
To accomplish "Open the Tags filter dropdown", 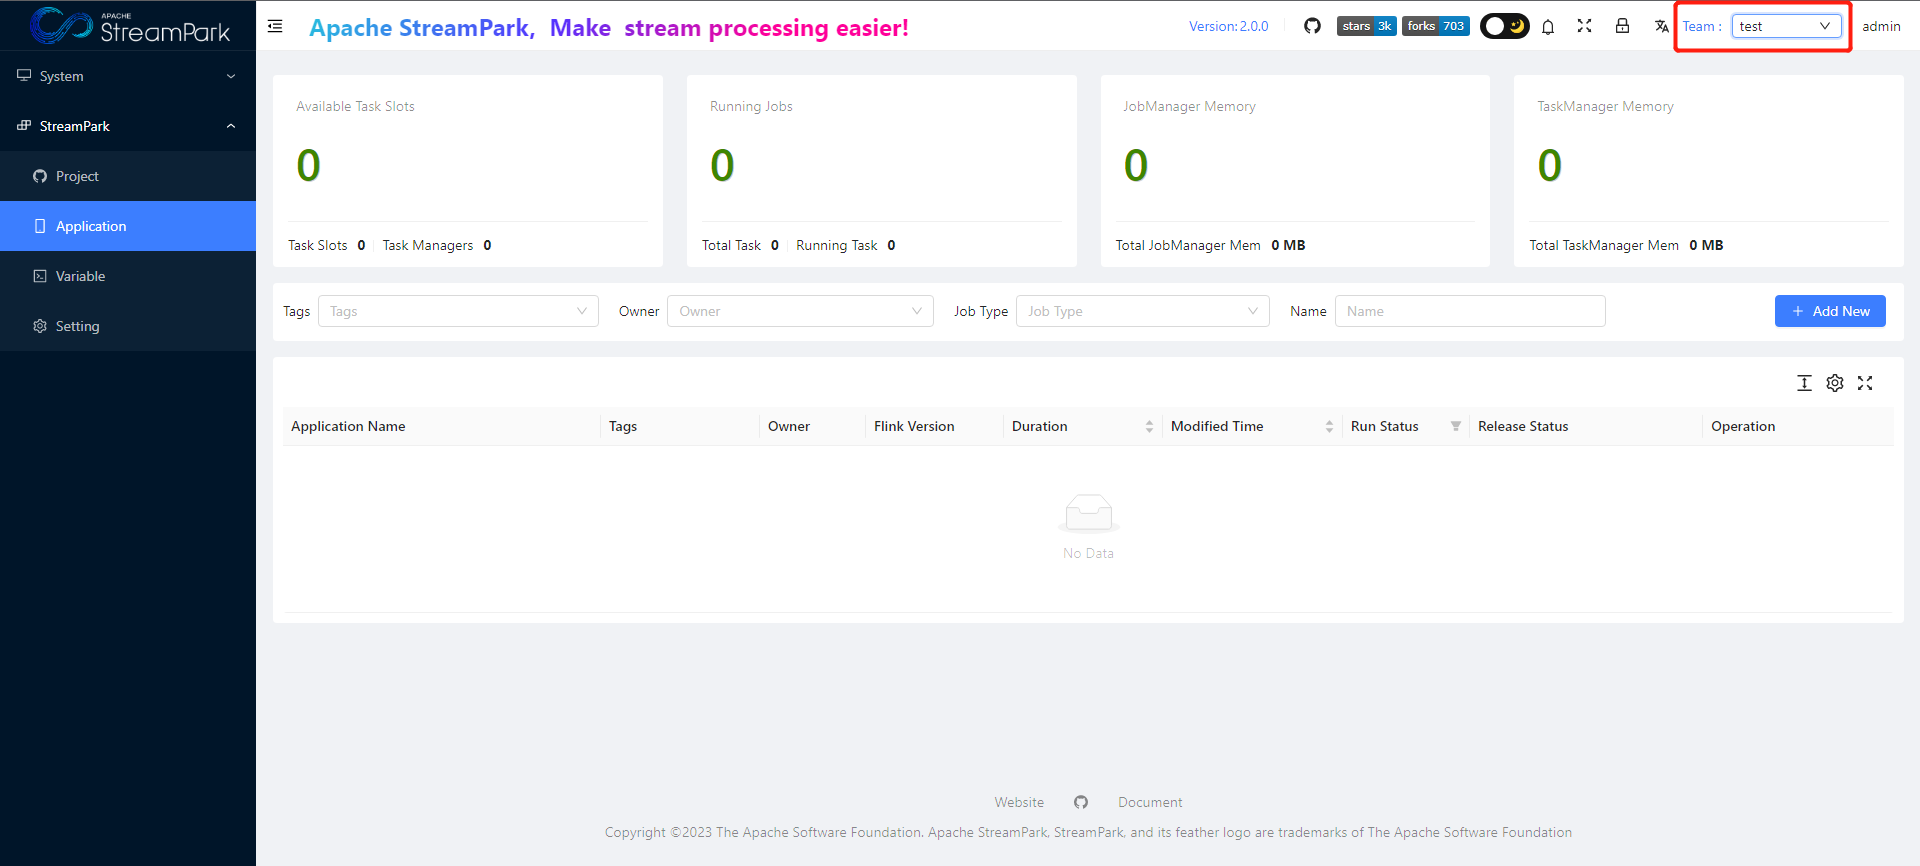I will click(x=458, y=311).
